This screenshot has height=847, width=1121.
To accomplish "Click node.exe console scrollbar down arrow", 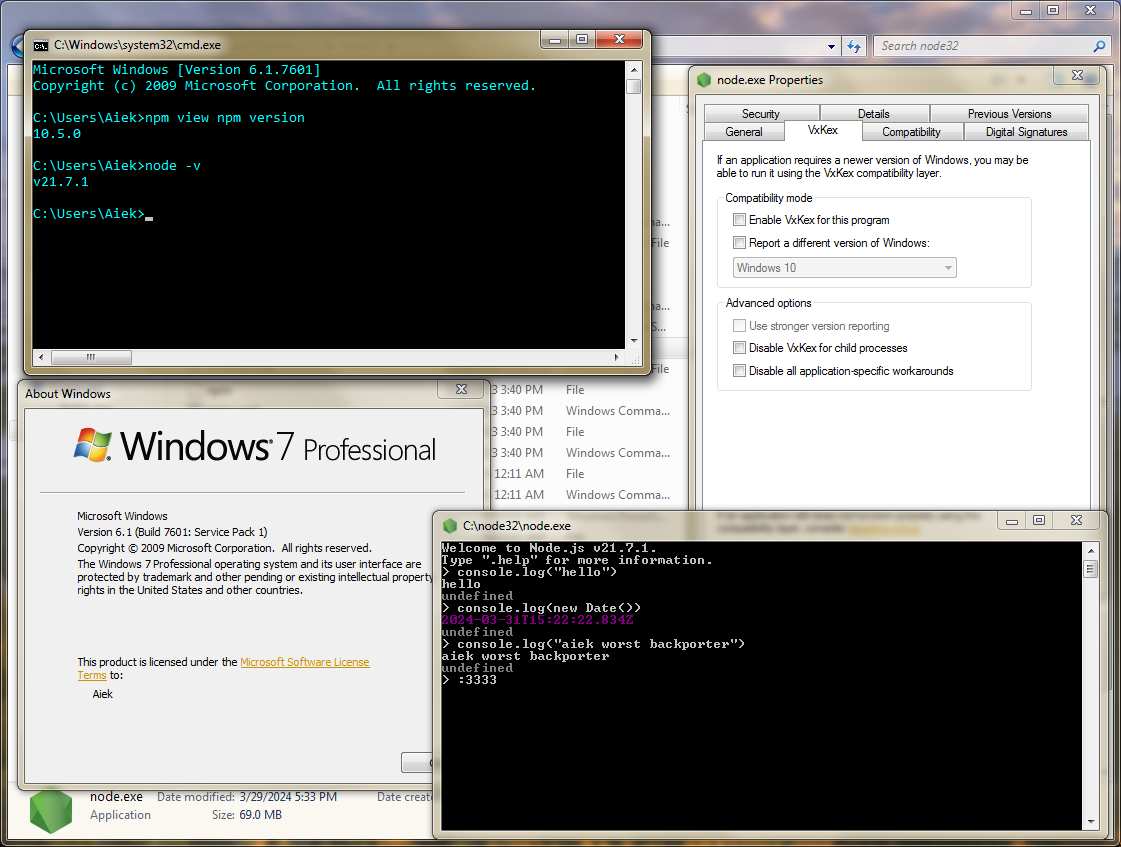I will tap(1090, 822).
